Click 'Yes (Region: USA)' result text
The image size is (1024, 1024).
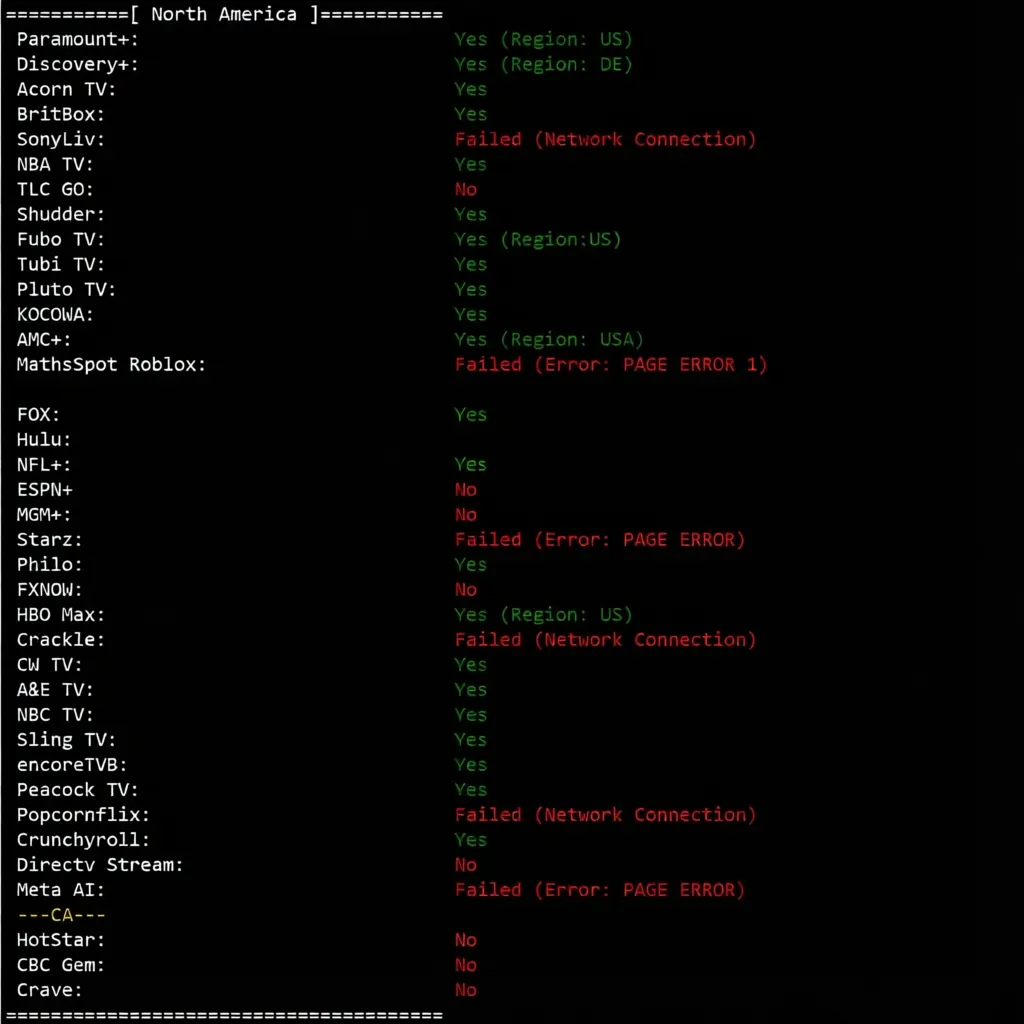point(549,340)
